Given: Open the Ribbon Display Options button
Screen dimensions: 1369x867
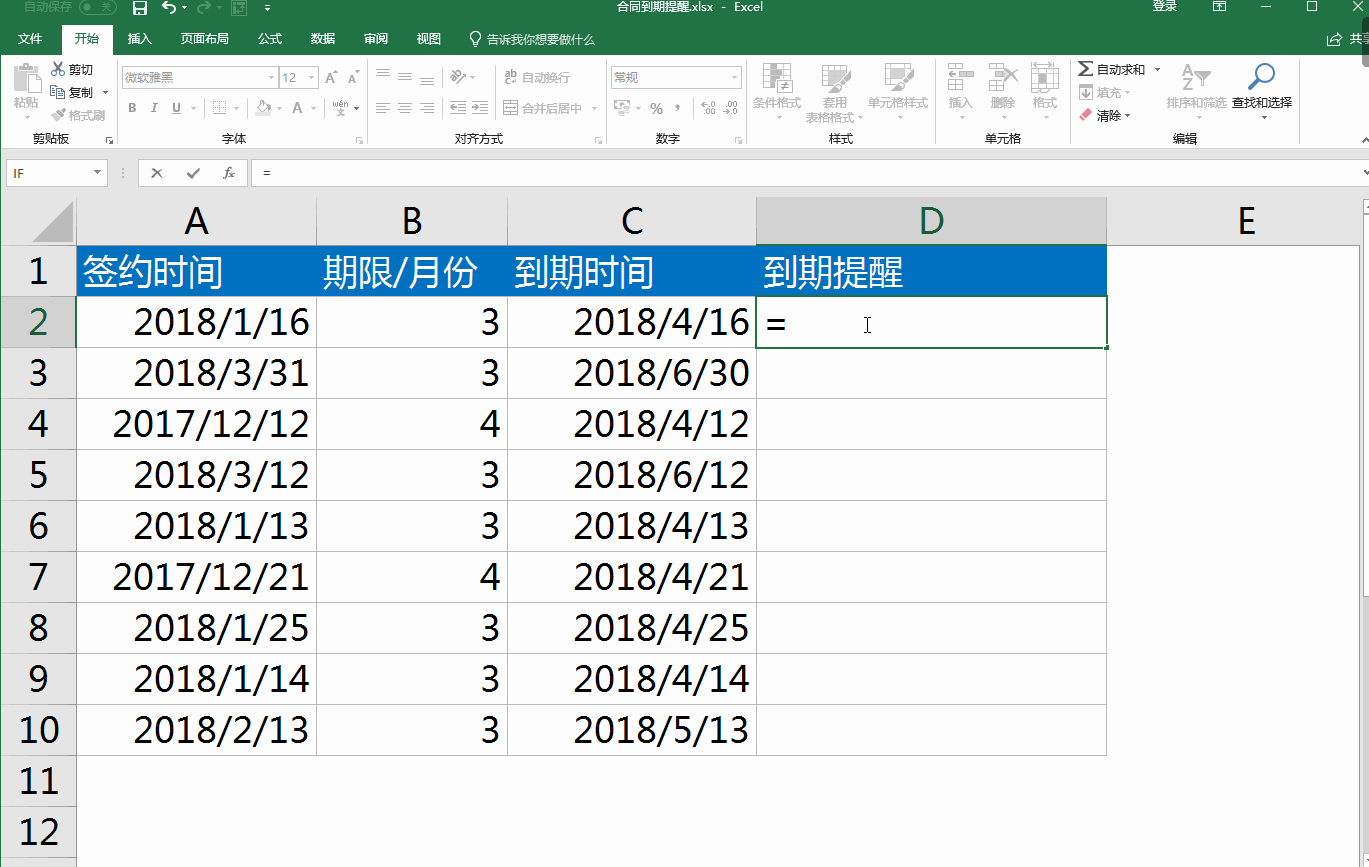Looking at the screenshot, I should click(1219, 7).
